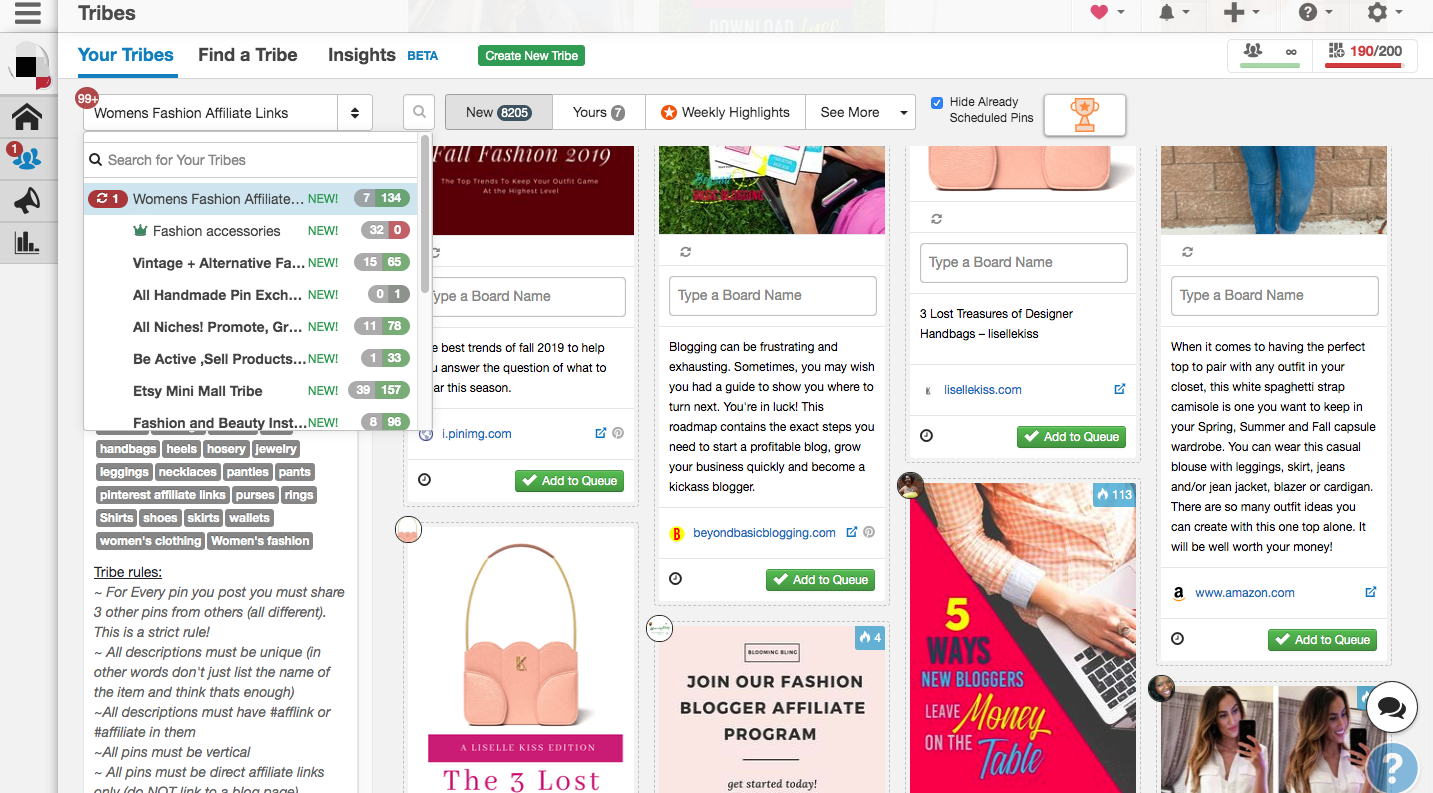Open lisellekiss.com link

coord(983,390)
